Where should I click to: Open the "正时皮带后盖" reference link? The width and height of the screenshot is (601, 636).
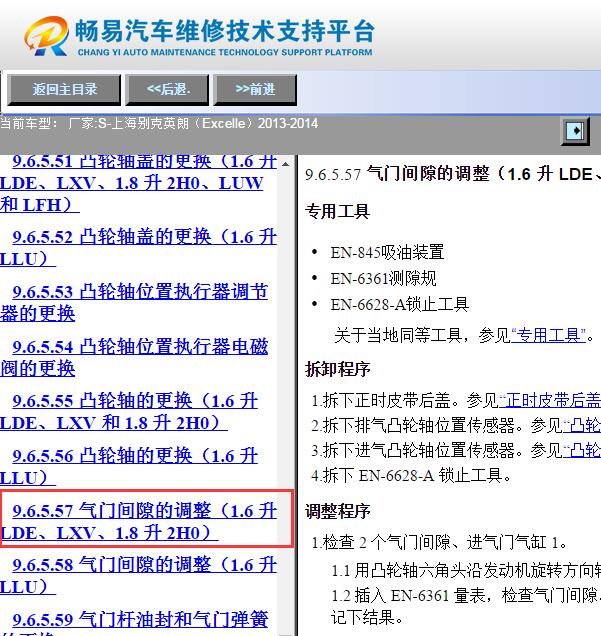pos(550,401)
